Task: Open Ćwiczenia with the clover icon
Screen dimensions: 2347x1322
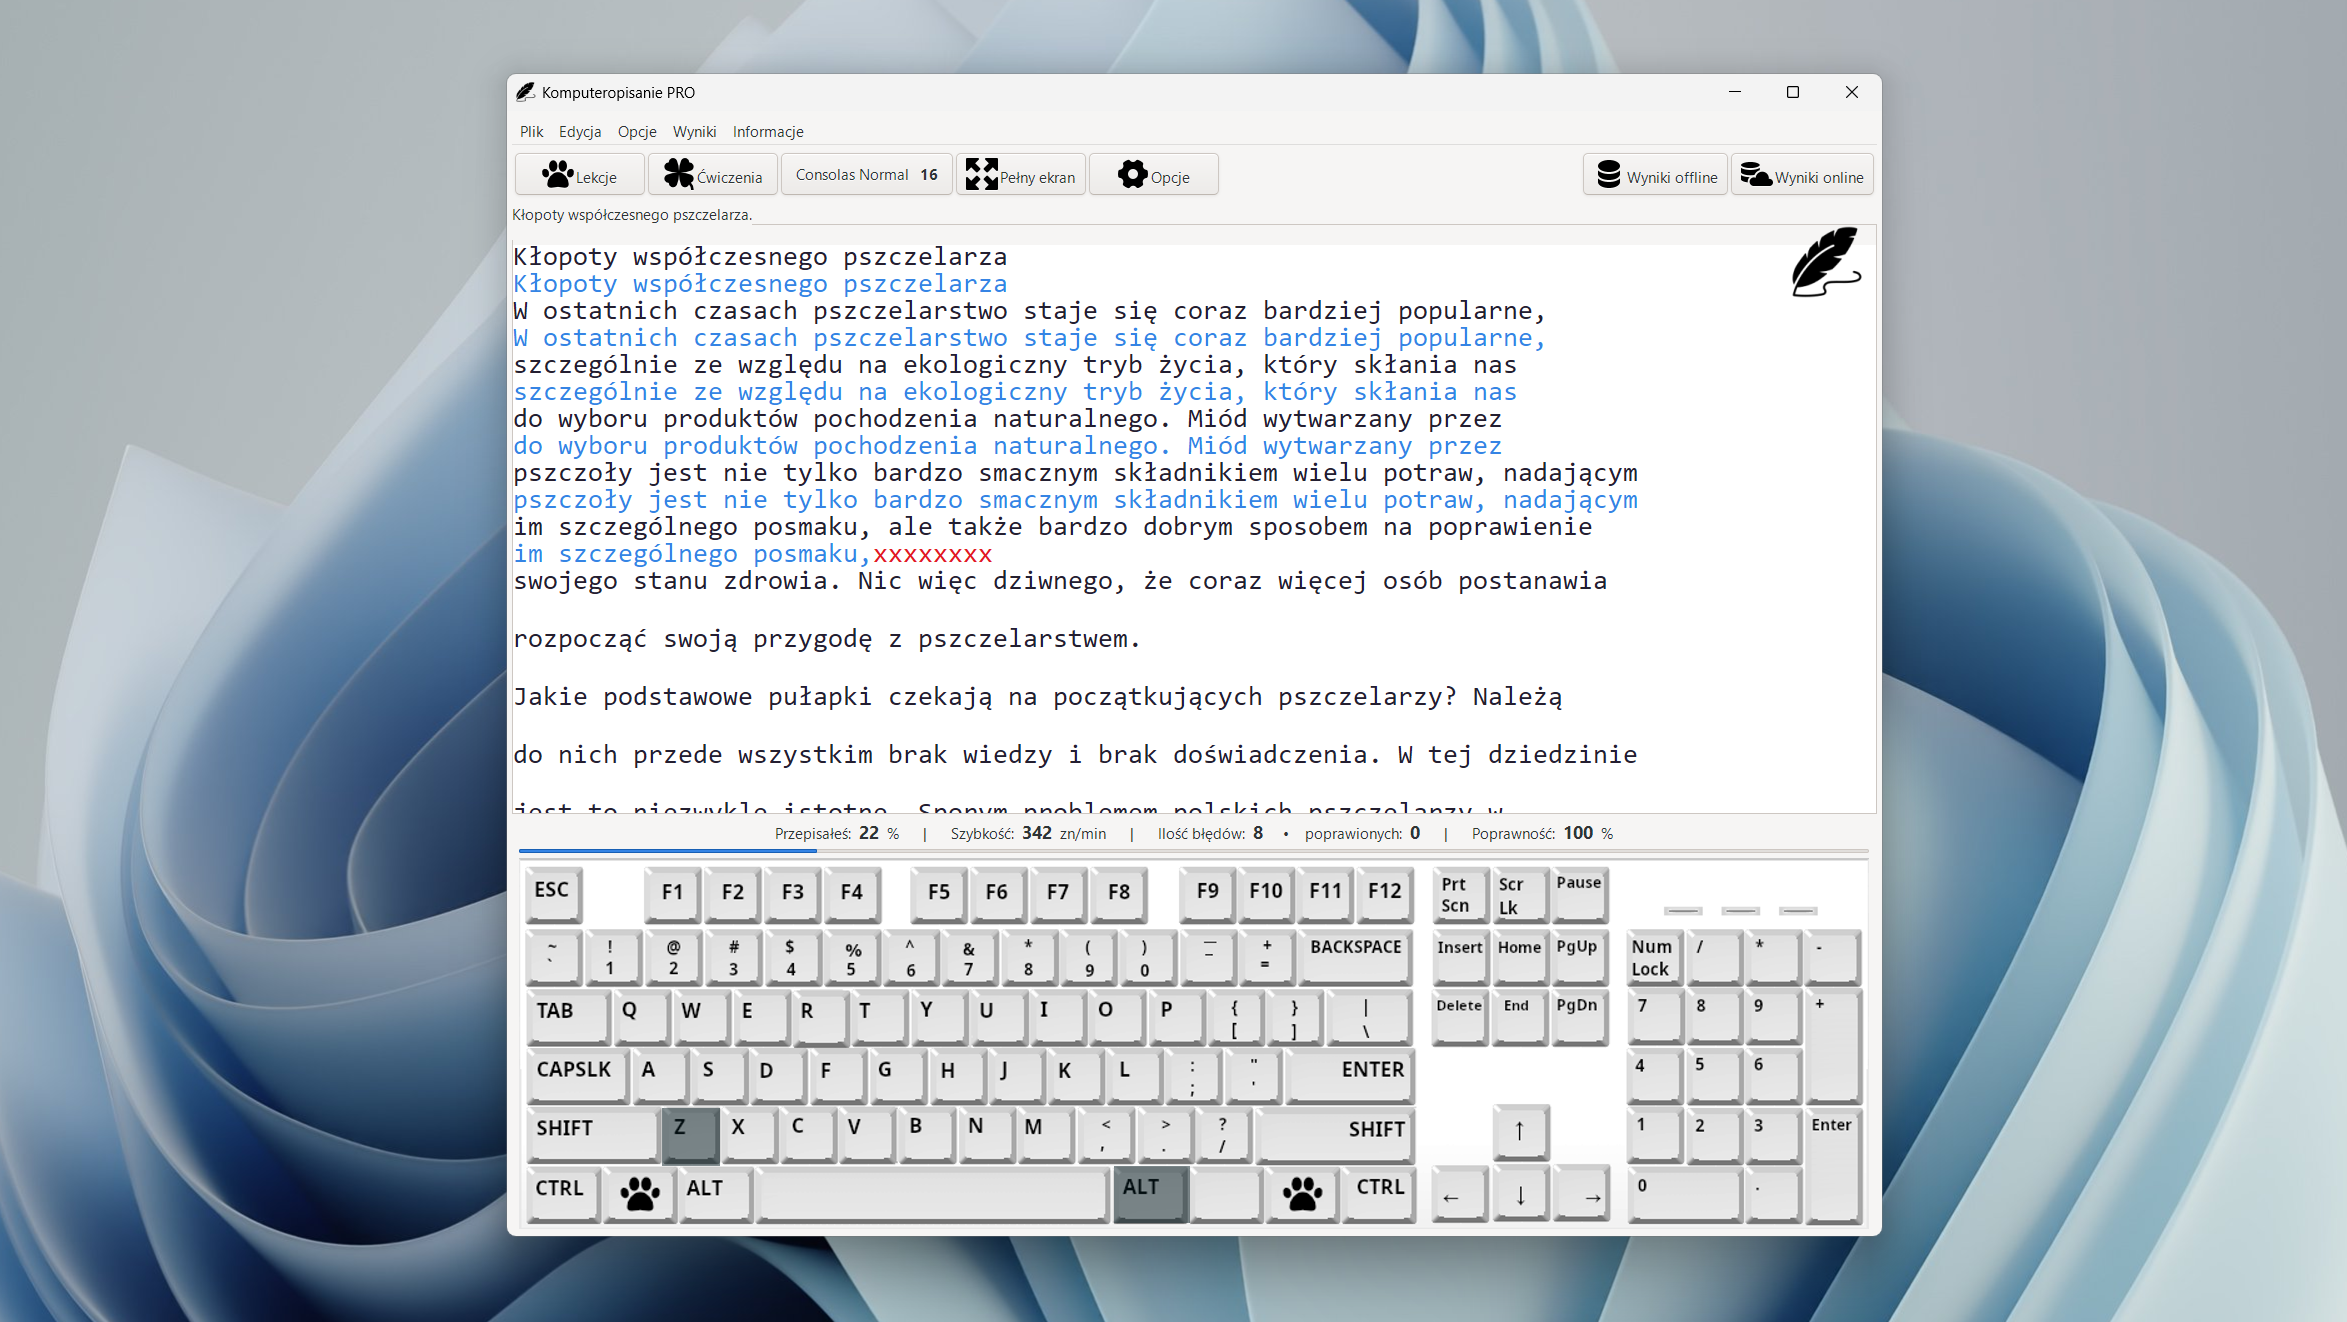Action: click(x=712, y=175)
